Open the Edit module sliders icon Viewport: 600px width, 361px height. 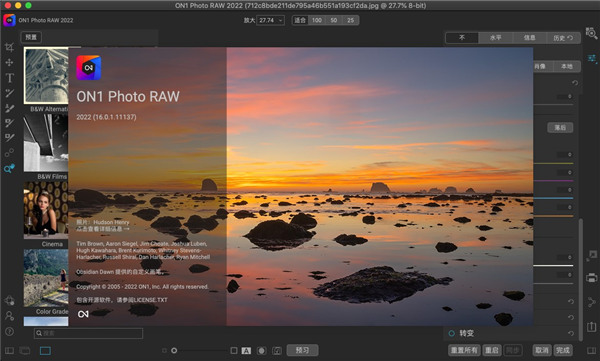(592, 58)
